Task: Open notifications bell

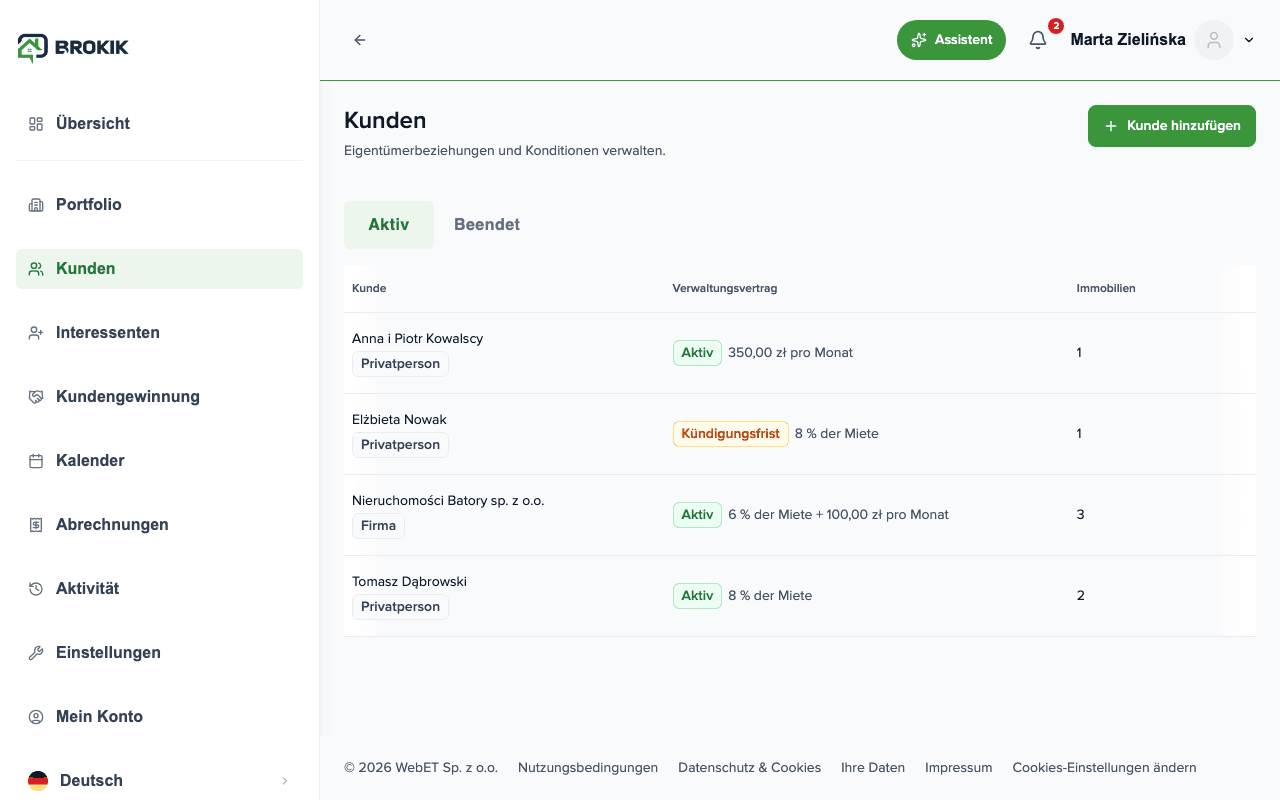Action: [1038, 40]
